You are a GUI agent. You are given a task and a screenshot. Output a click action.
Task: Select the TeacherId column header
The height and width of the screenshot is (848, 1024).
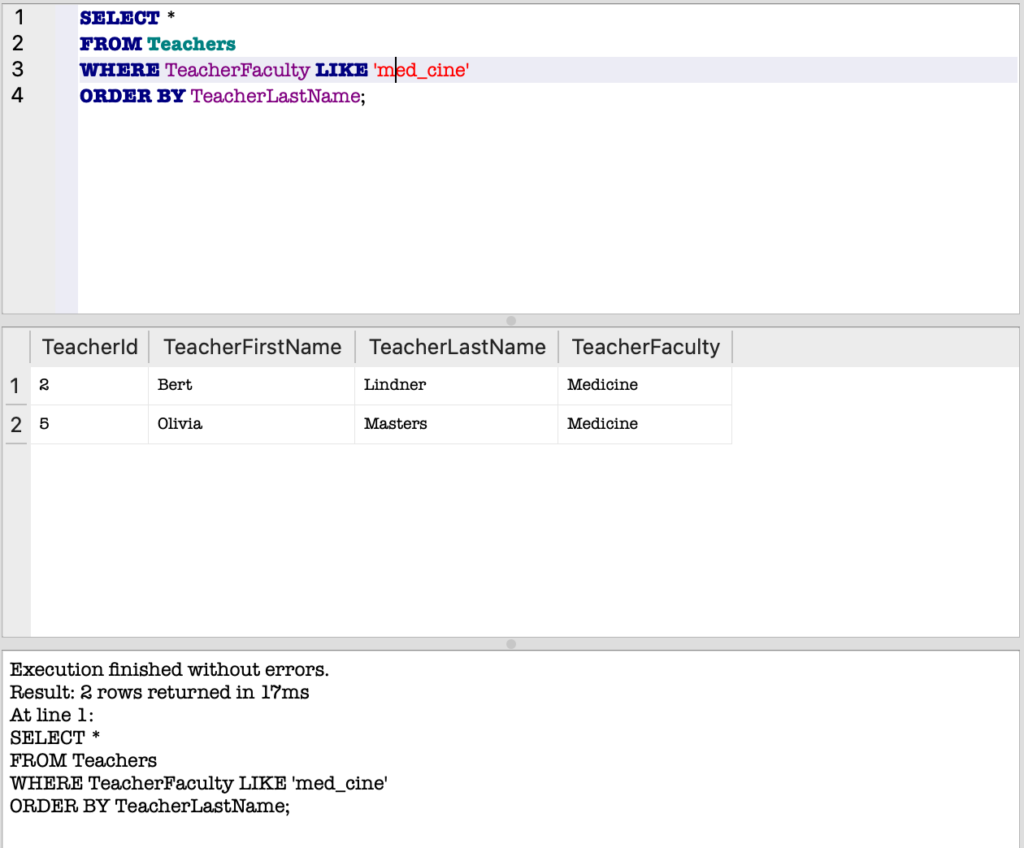tap(89, 346)
